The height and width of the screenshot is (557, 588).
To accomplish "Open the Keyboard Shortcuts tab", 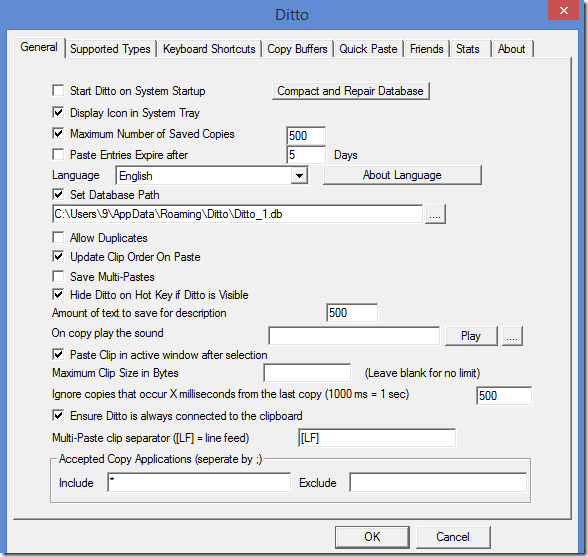I will point(209,49).
